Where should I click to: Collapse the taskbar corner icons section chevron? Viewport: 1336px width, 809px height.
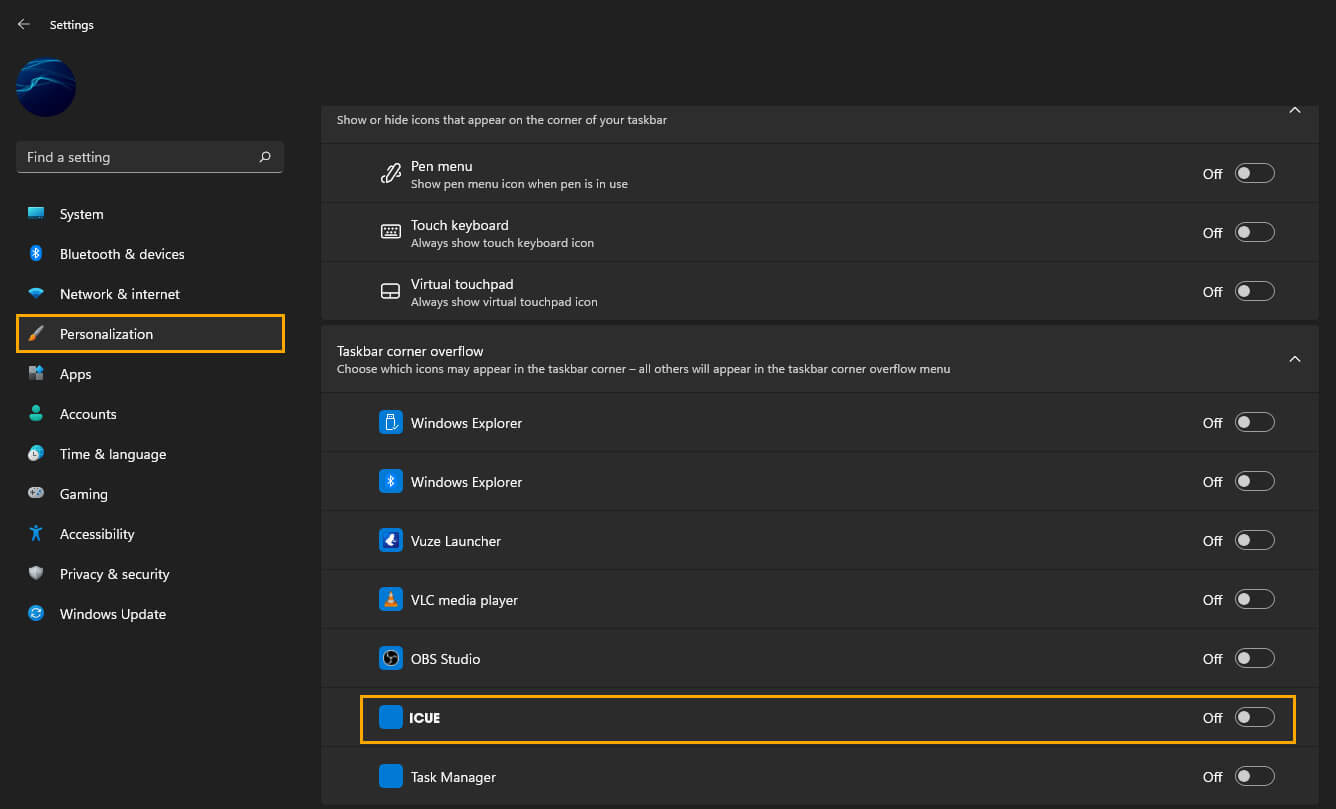1295,110
